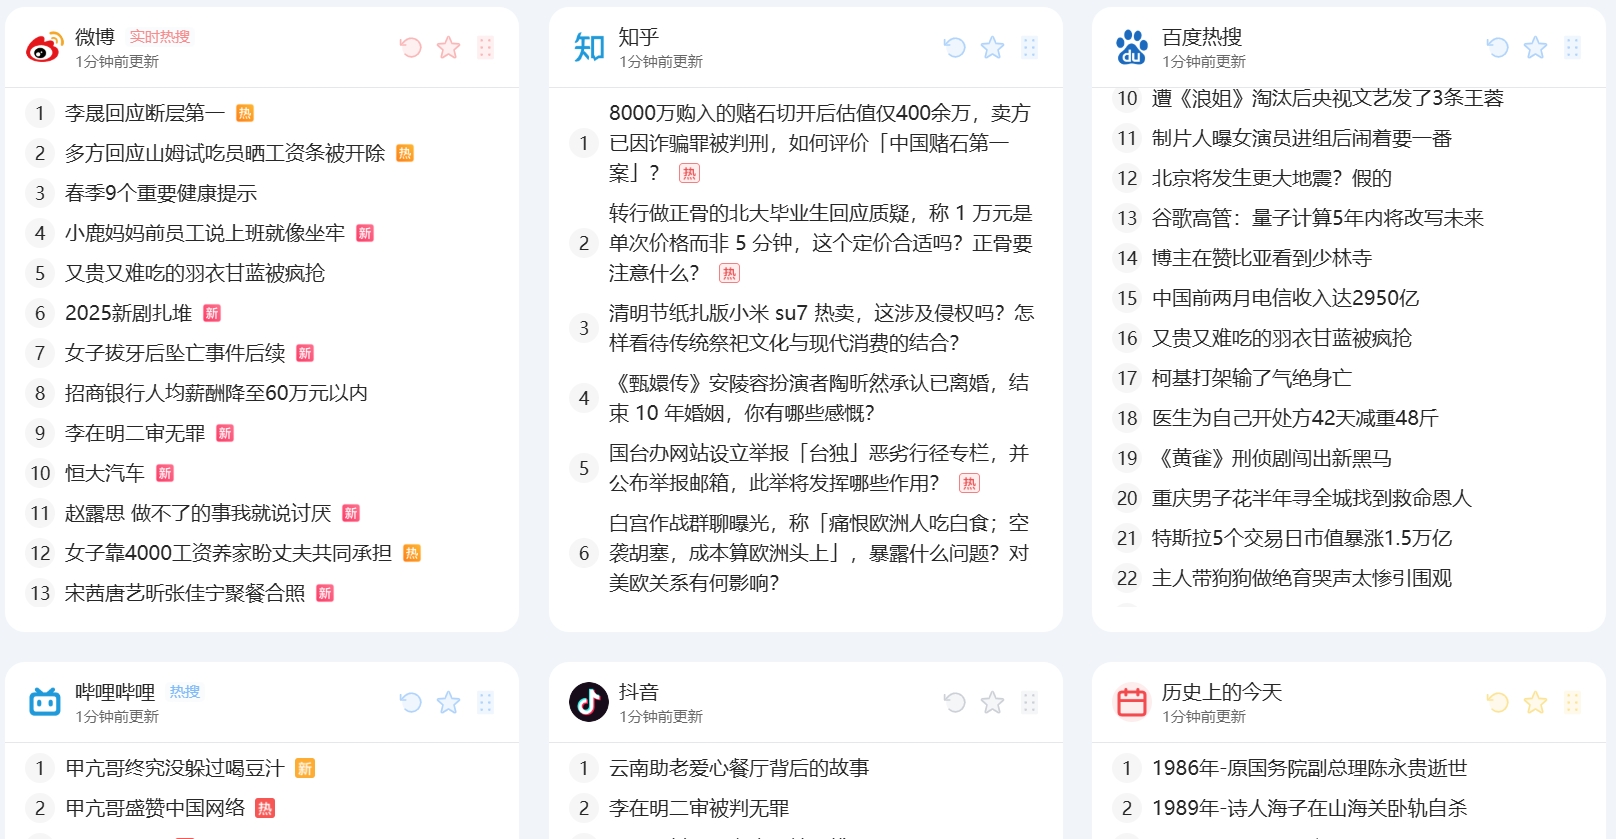Click the Douyin card drag handle

(1029, 702)
